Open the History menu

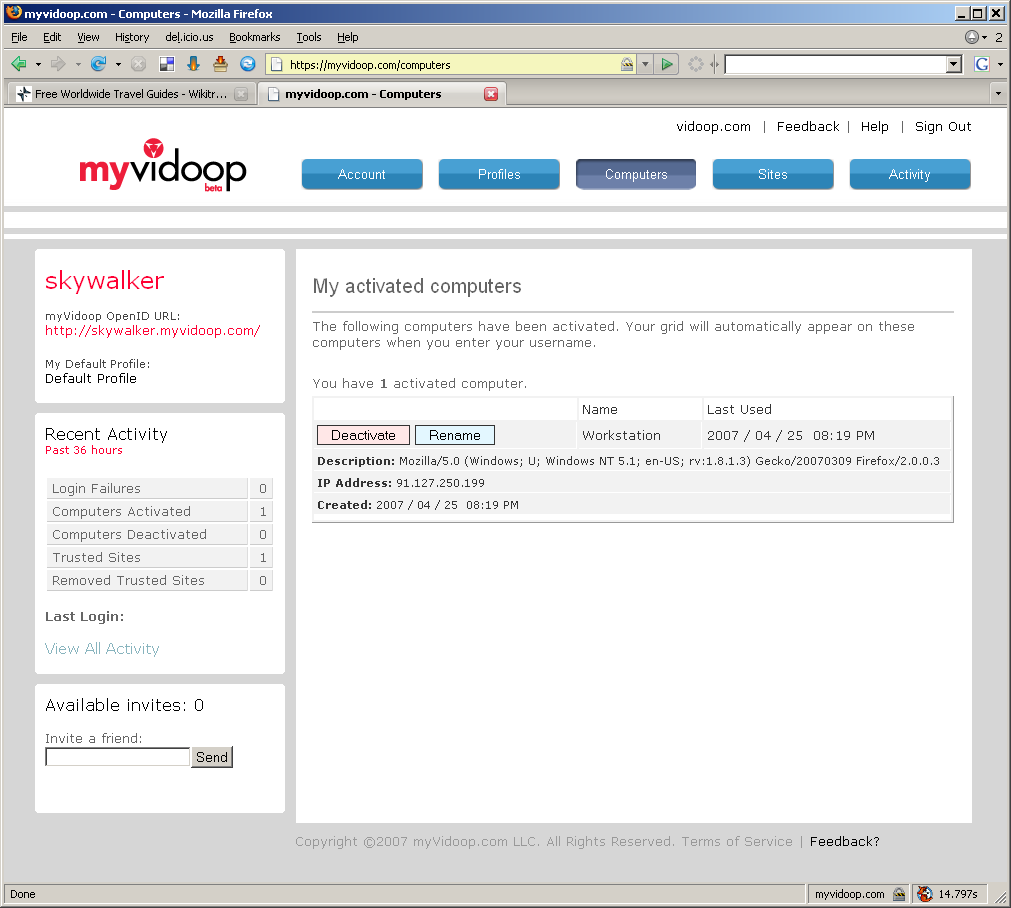[x=132, y=37]
